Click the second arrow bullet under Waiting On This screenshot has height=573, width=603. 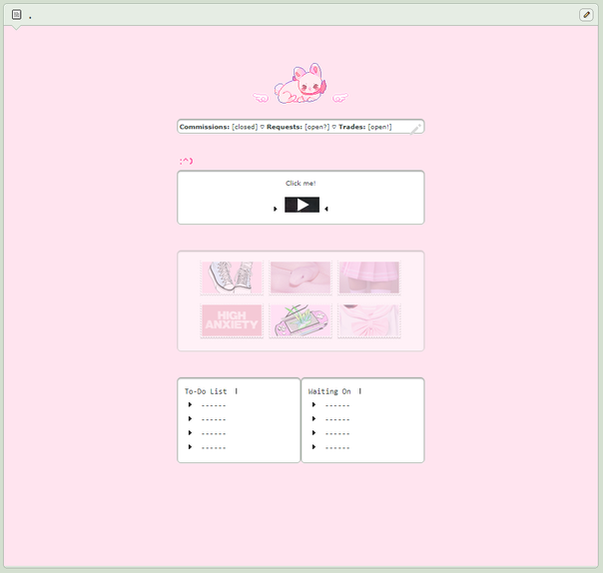click(314, 419)
